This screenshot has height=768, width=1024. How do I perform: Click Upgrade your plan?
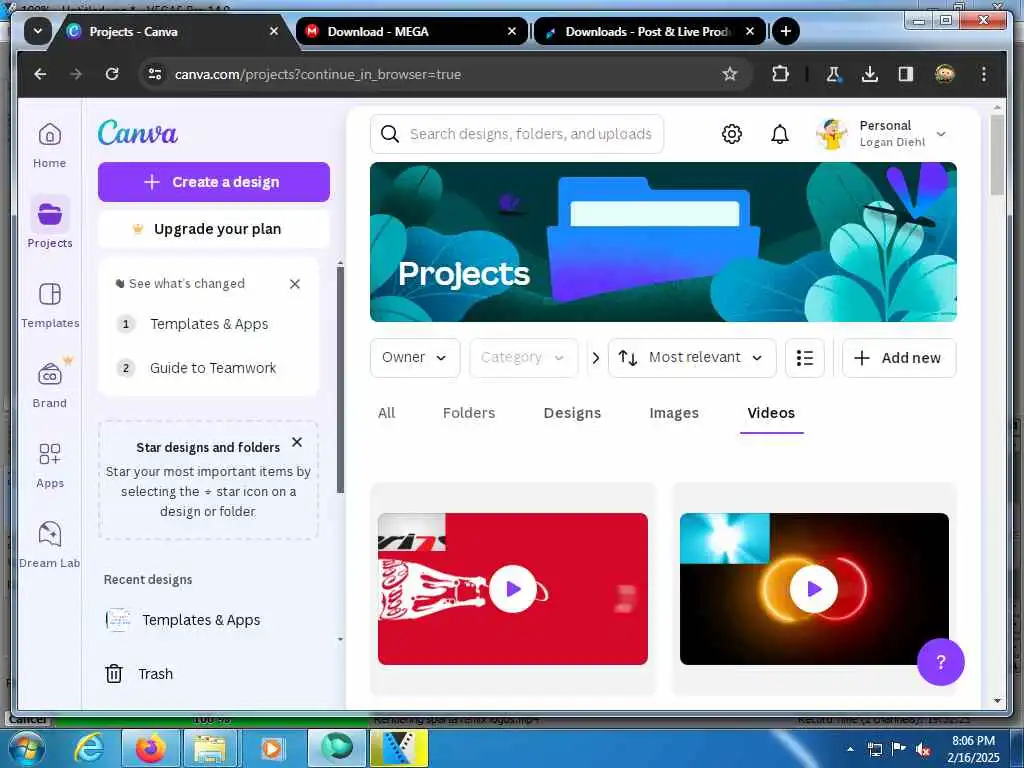point(214,229)
